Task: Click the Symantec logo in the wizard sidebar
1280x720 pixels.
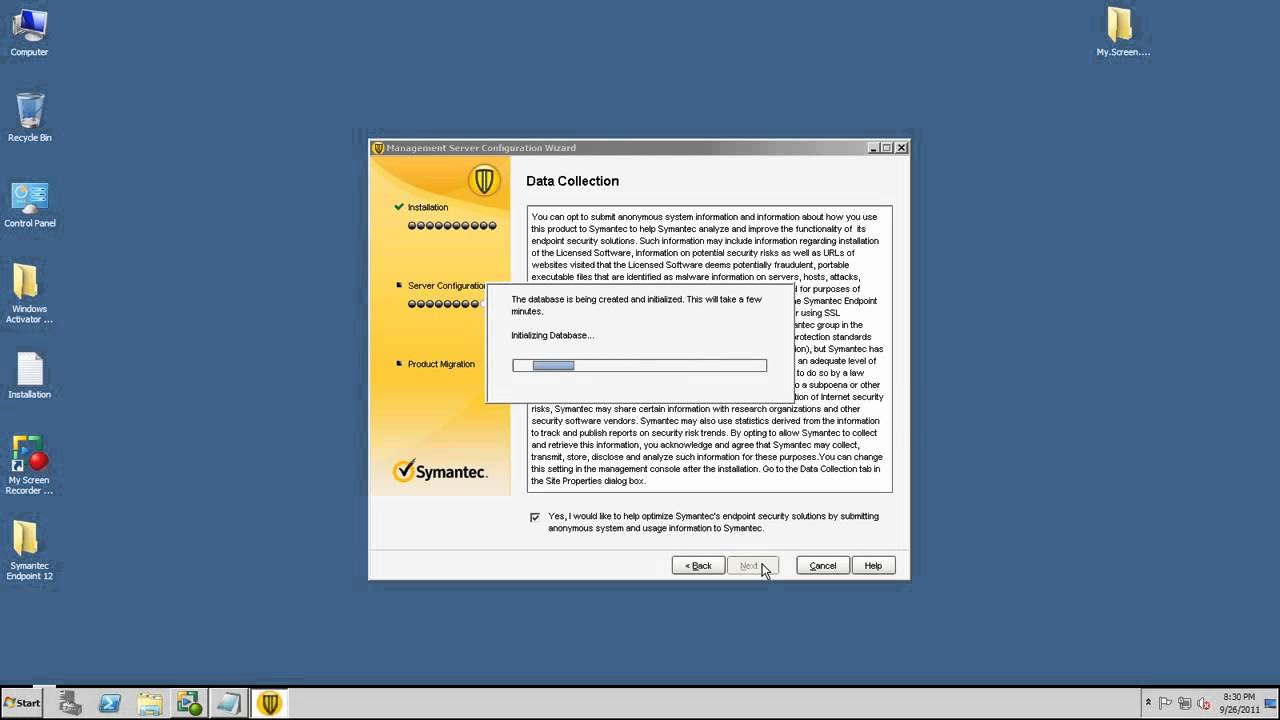Action: tap(440, 471)
